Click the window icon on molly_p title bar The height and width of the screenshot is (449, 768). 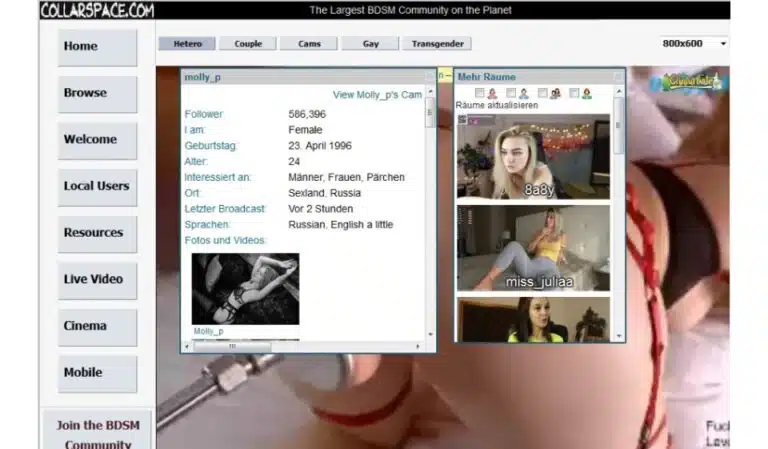(x=430, y=76)
